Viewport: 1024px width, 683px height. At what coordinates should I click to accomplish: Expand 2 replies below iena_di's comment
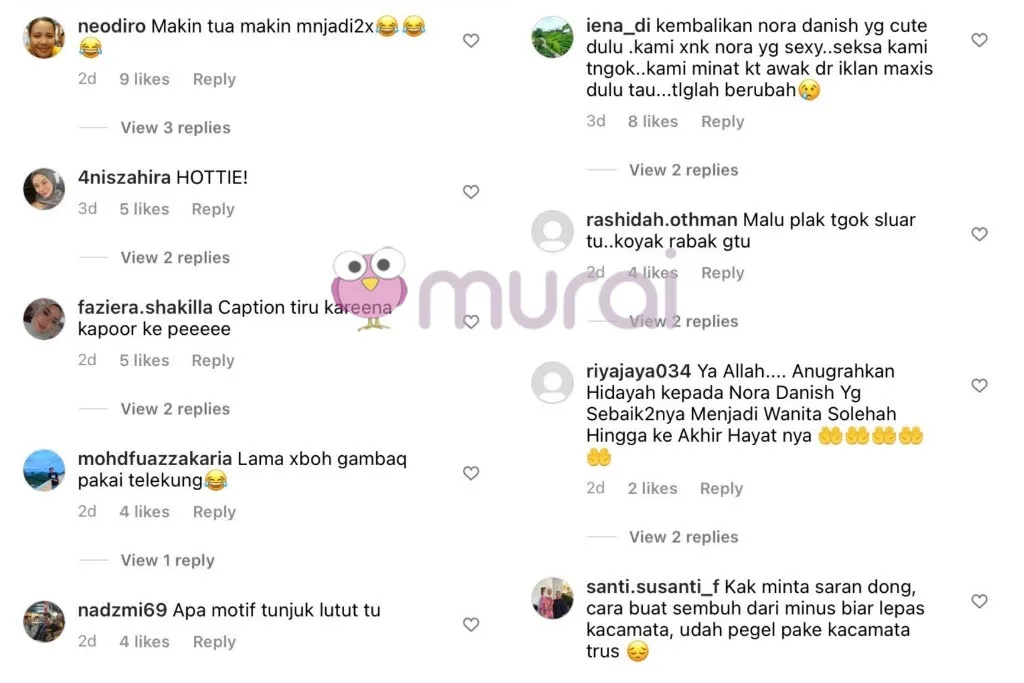click(684, 170)
